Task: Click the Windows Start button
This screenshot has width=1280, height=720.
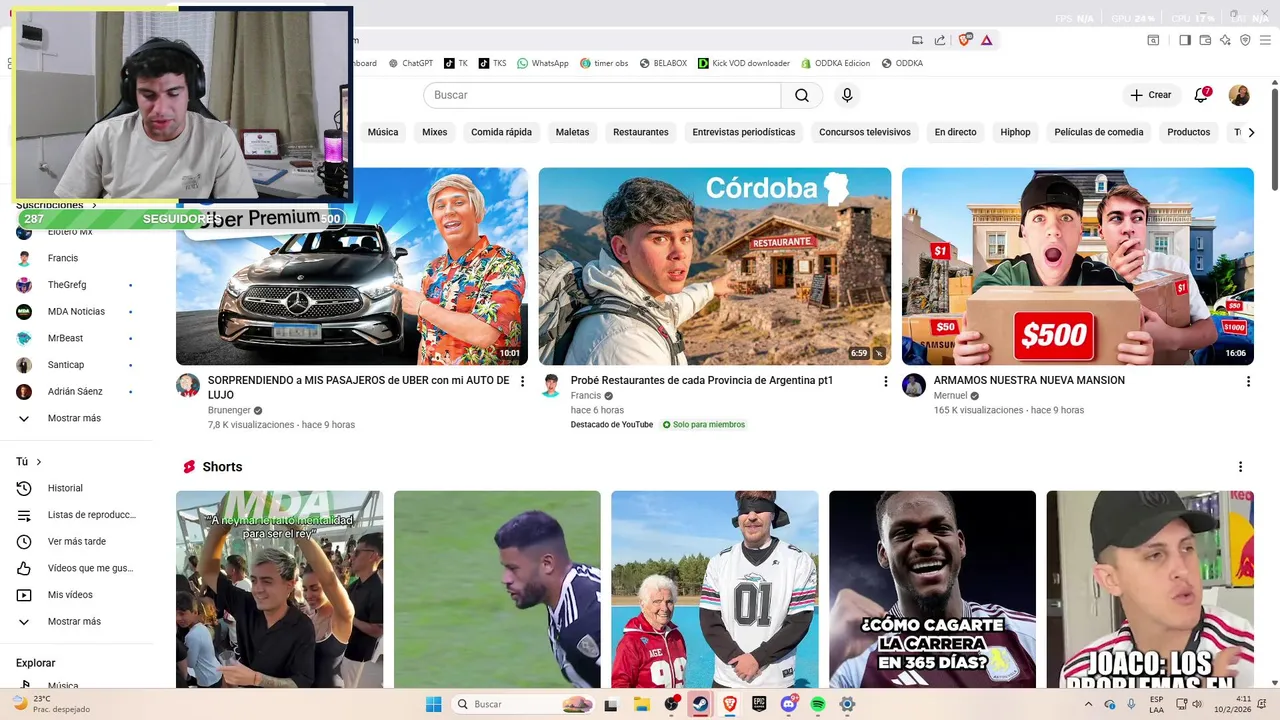Action: coord(433,704)
